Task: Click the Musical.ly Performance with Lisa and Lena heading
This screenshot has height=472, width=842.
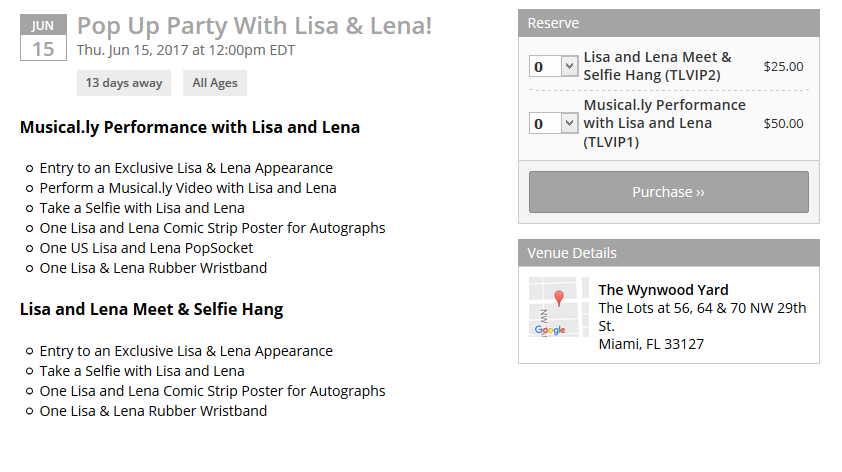Action: click(x=190, y=127)
